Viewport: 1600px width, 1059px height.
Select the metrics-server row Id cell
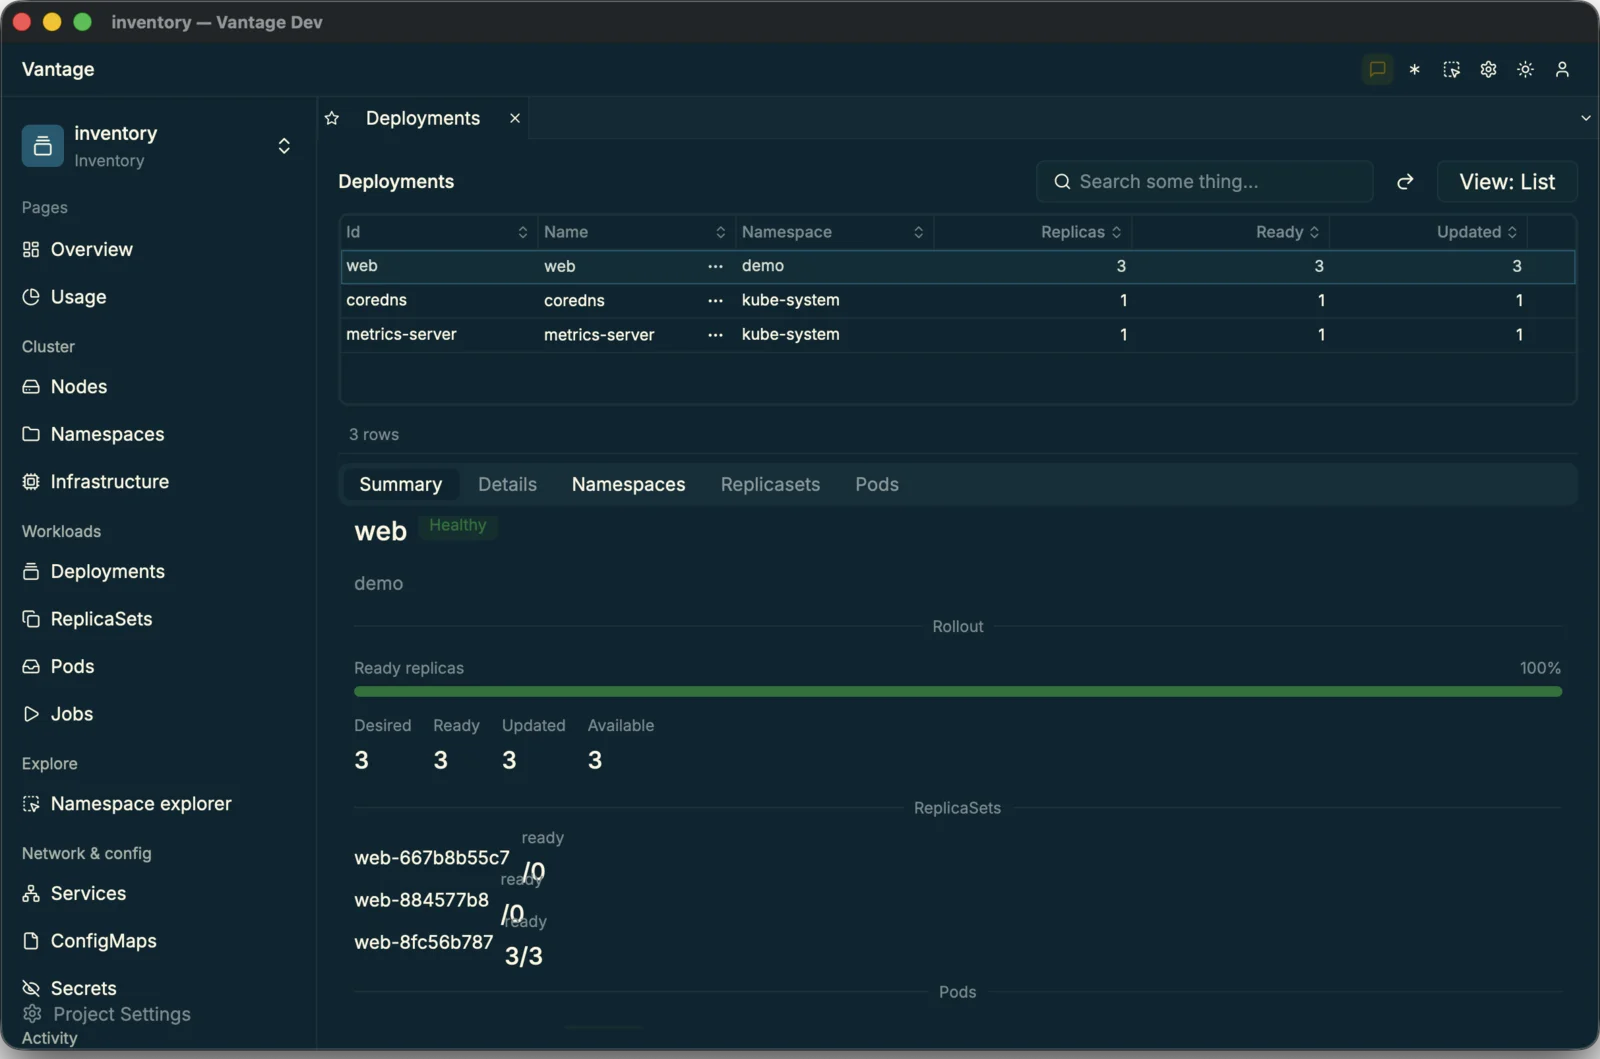click(437, 334)
